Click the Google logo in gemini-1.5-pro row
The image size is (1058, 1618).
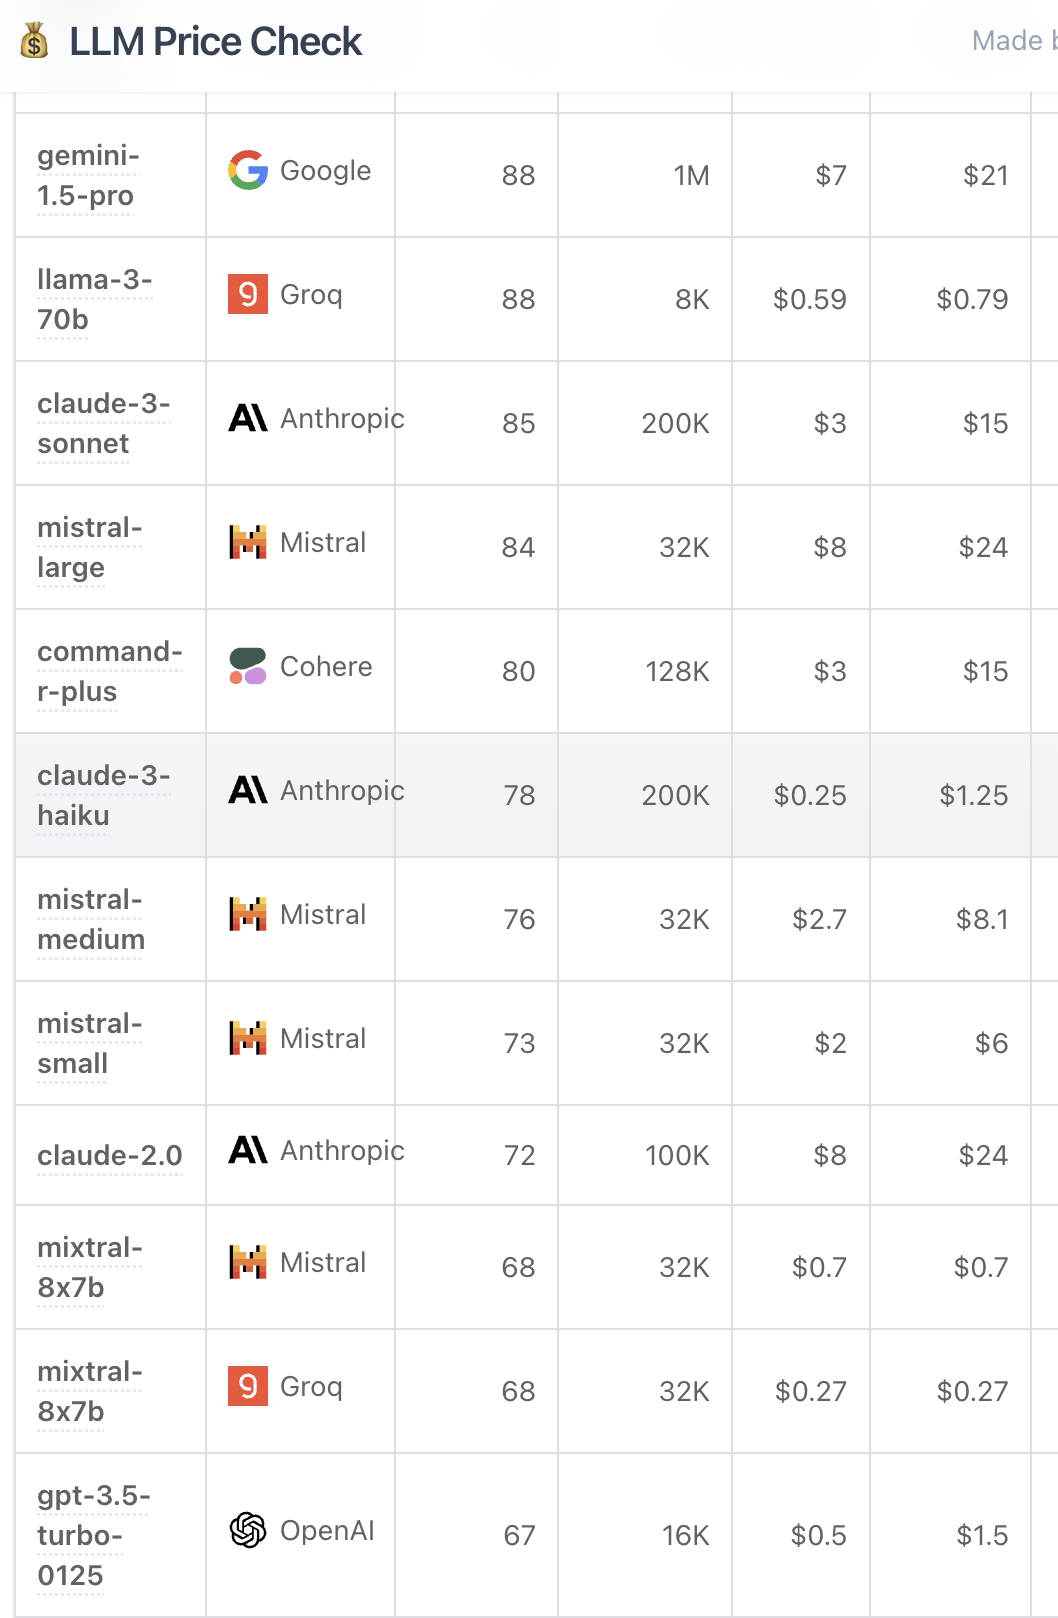(248, 170)
